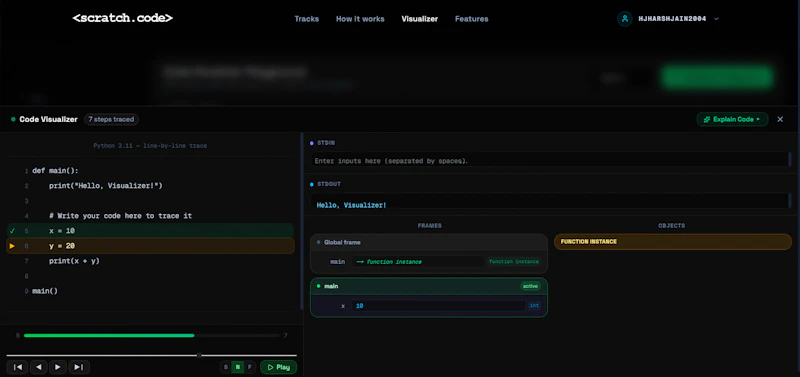Click the active badge on main frame
The image size is (800, 377).
[530, 286]
